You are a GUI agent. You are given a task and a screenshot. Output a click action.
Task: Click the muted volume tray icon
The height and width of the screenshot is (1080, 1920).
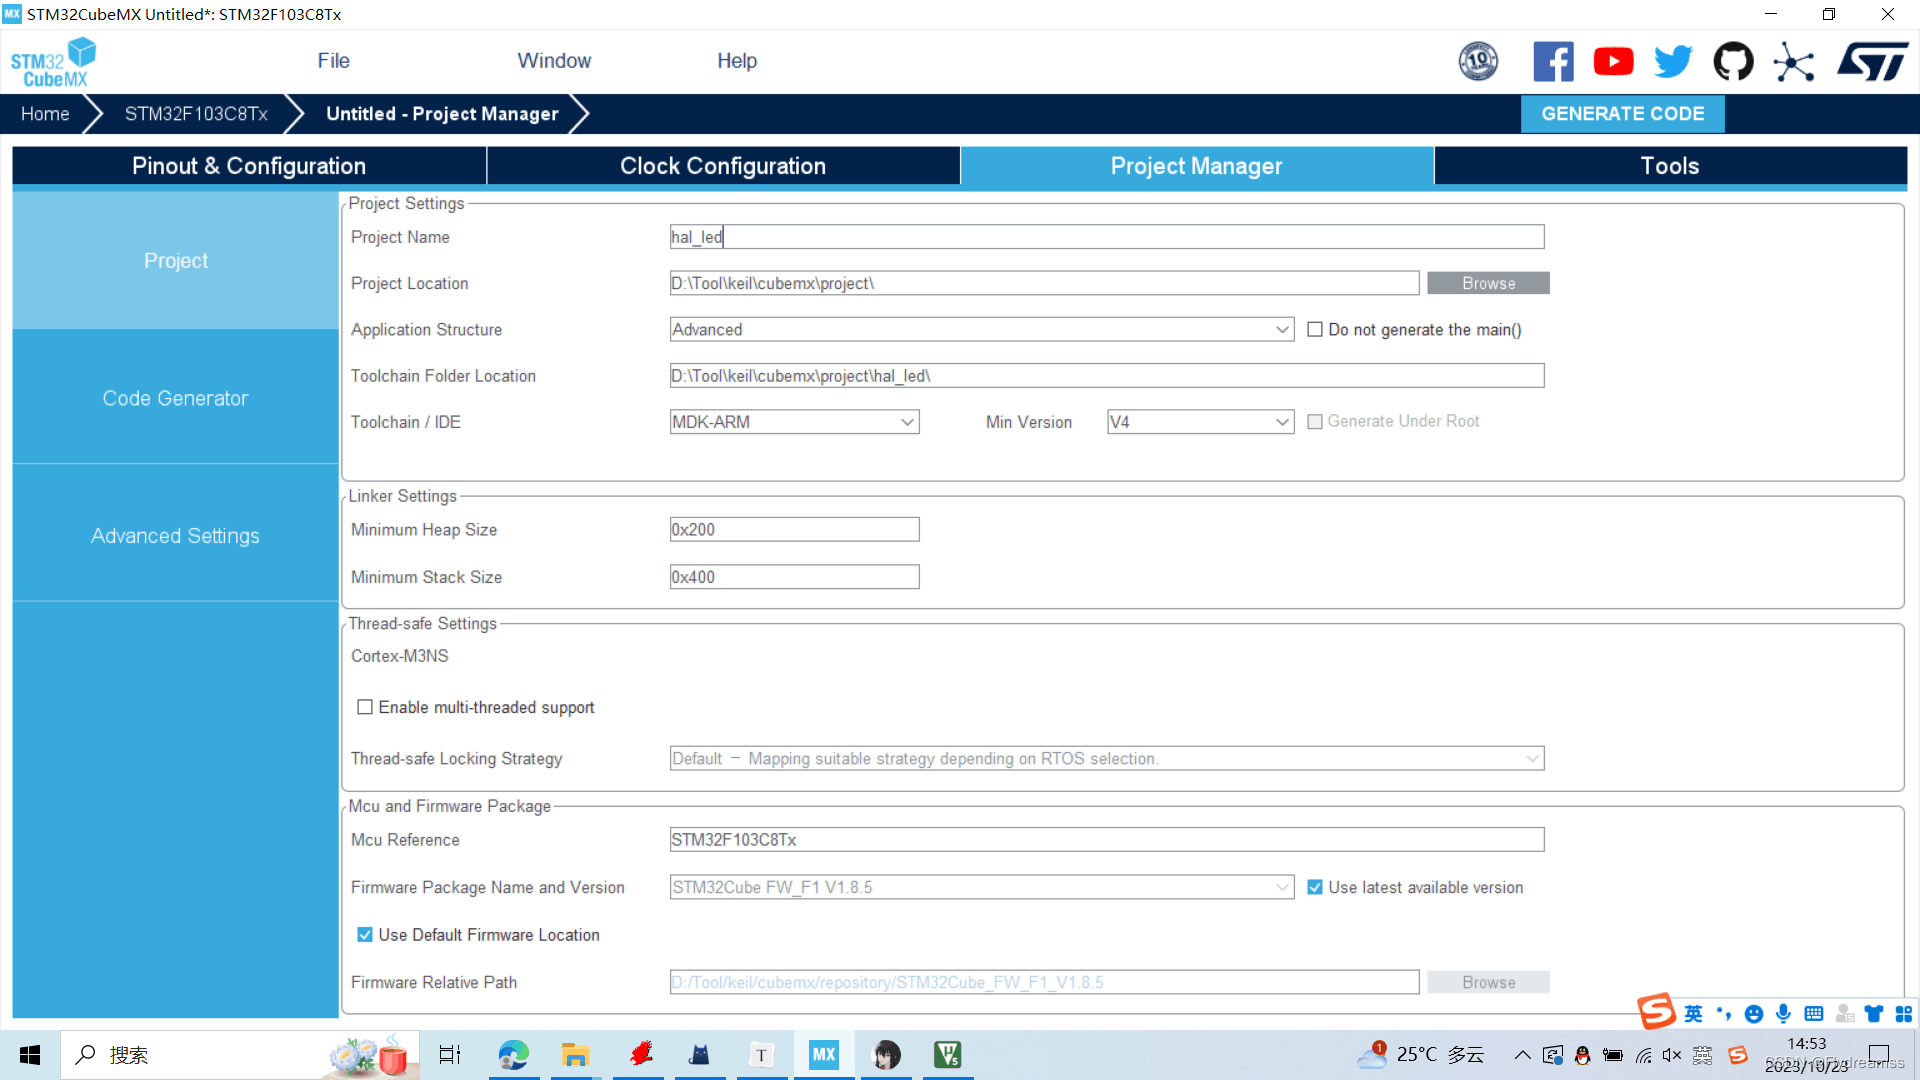pos(1672,1055)
